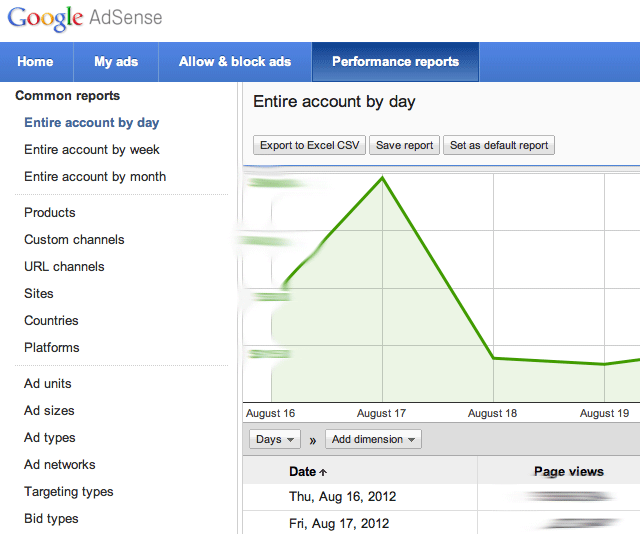
Task: View the URL channels report
Action: click(x=64, y=266)
